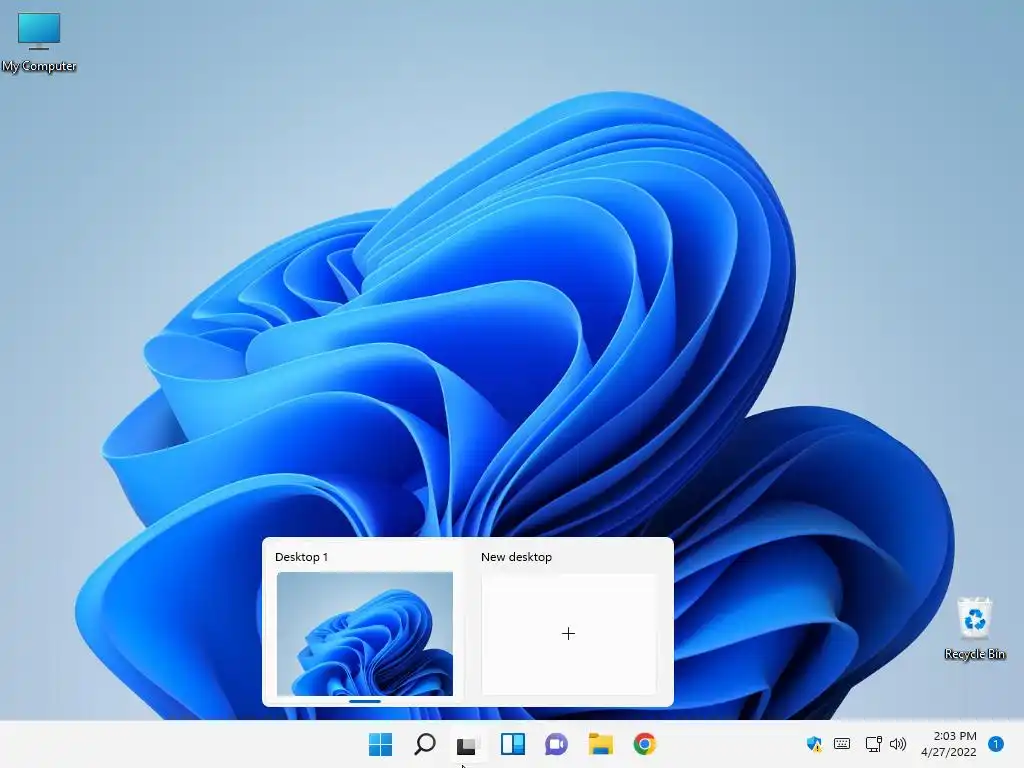Image resolution: width=1024 pixels, height=768 pixels.
Task: Launch Google Chrome from taskbar
Action: click(x=645, y=744)
